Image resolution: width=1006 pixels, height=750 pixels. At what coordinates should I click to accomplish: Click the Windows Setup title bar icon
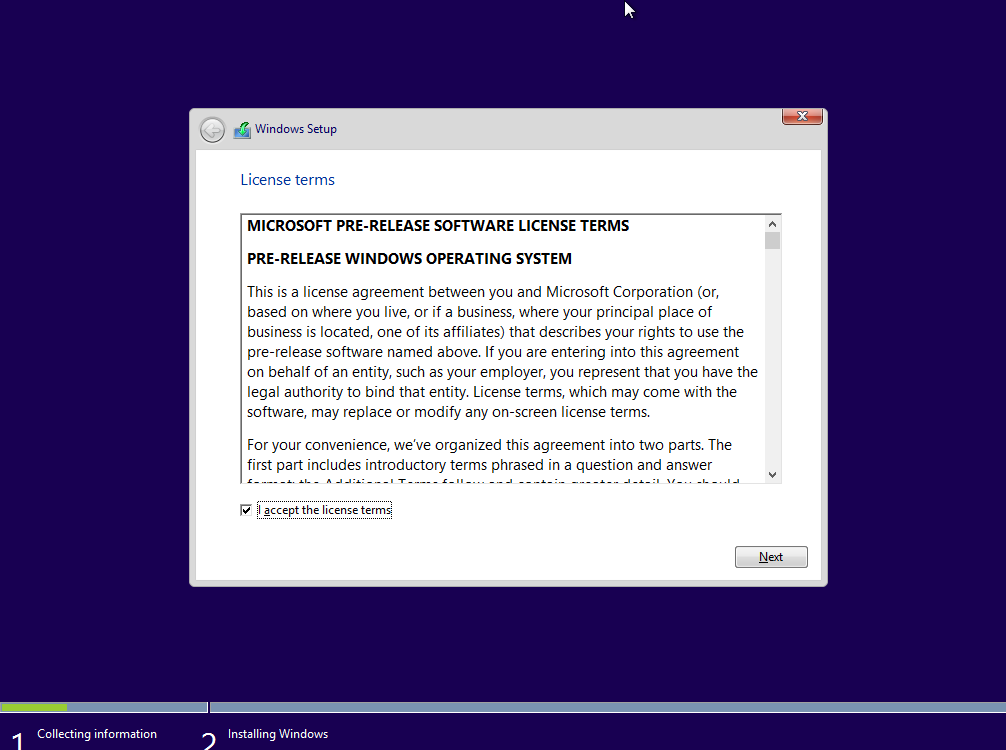click(242, 130)
